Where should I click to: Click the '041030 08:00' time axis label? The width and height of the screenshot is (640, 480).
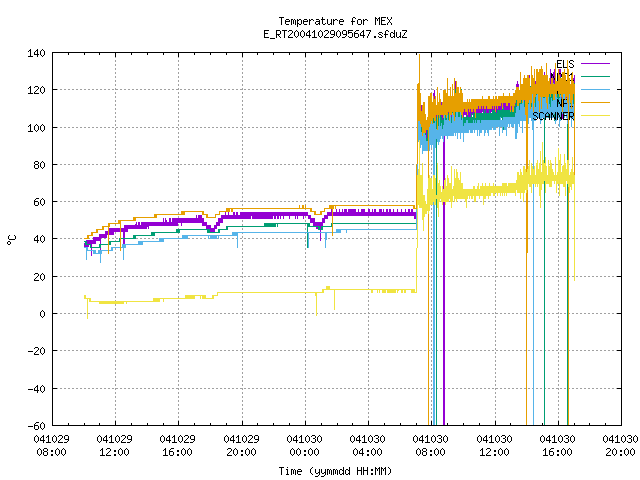point(431,446)
